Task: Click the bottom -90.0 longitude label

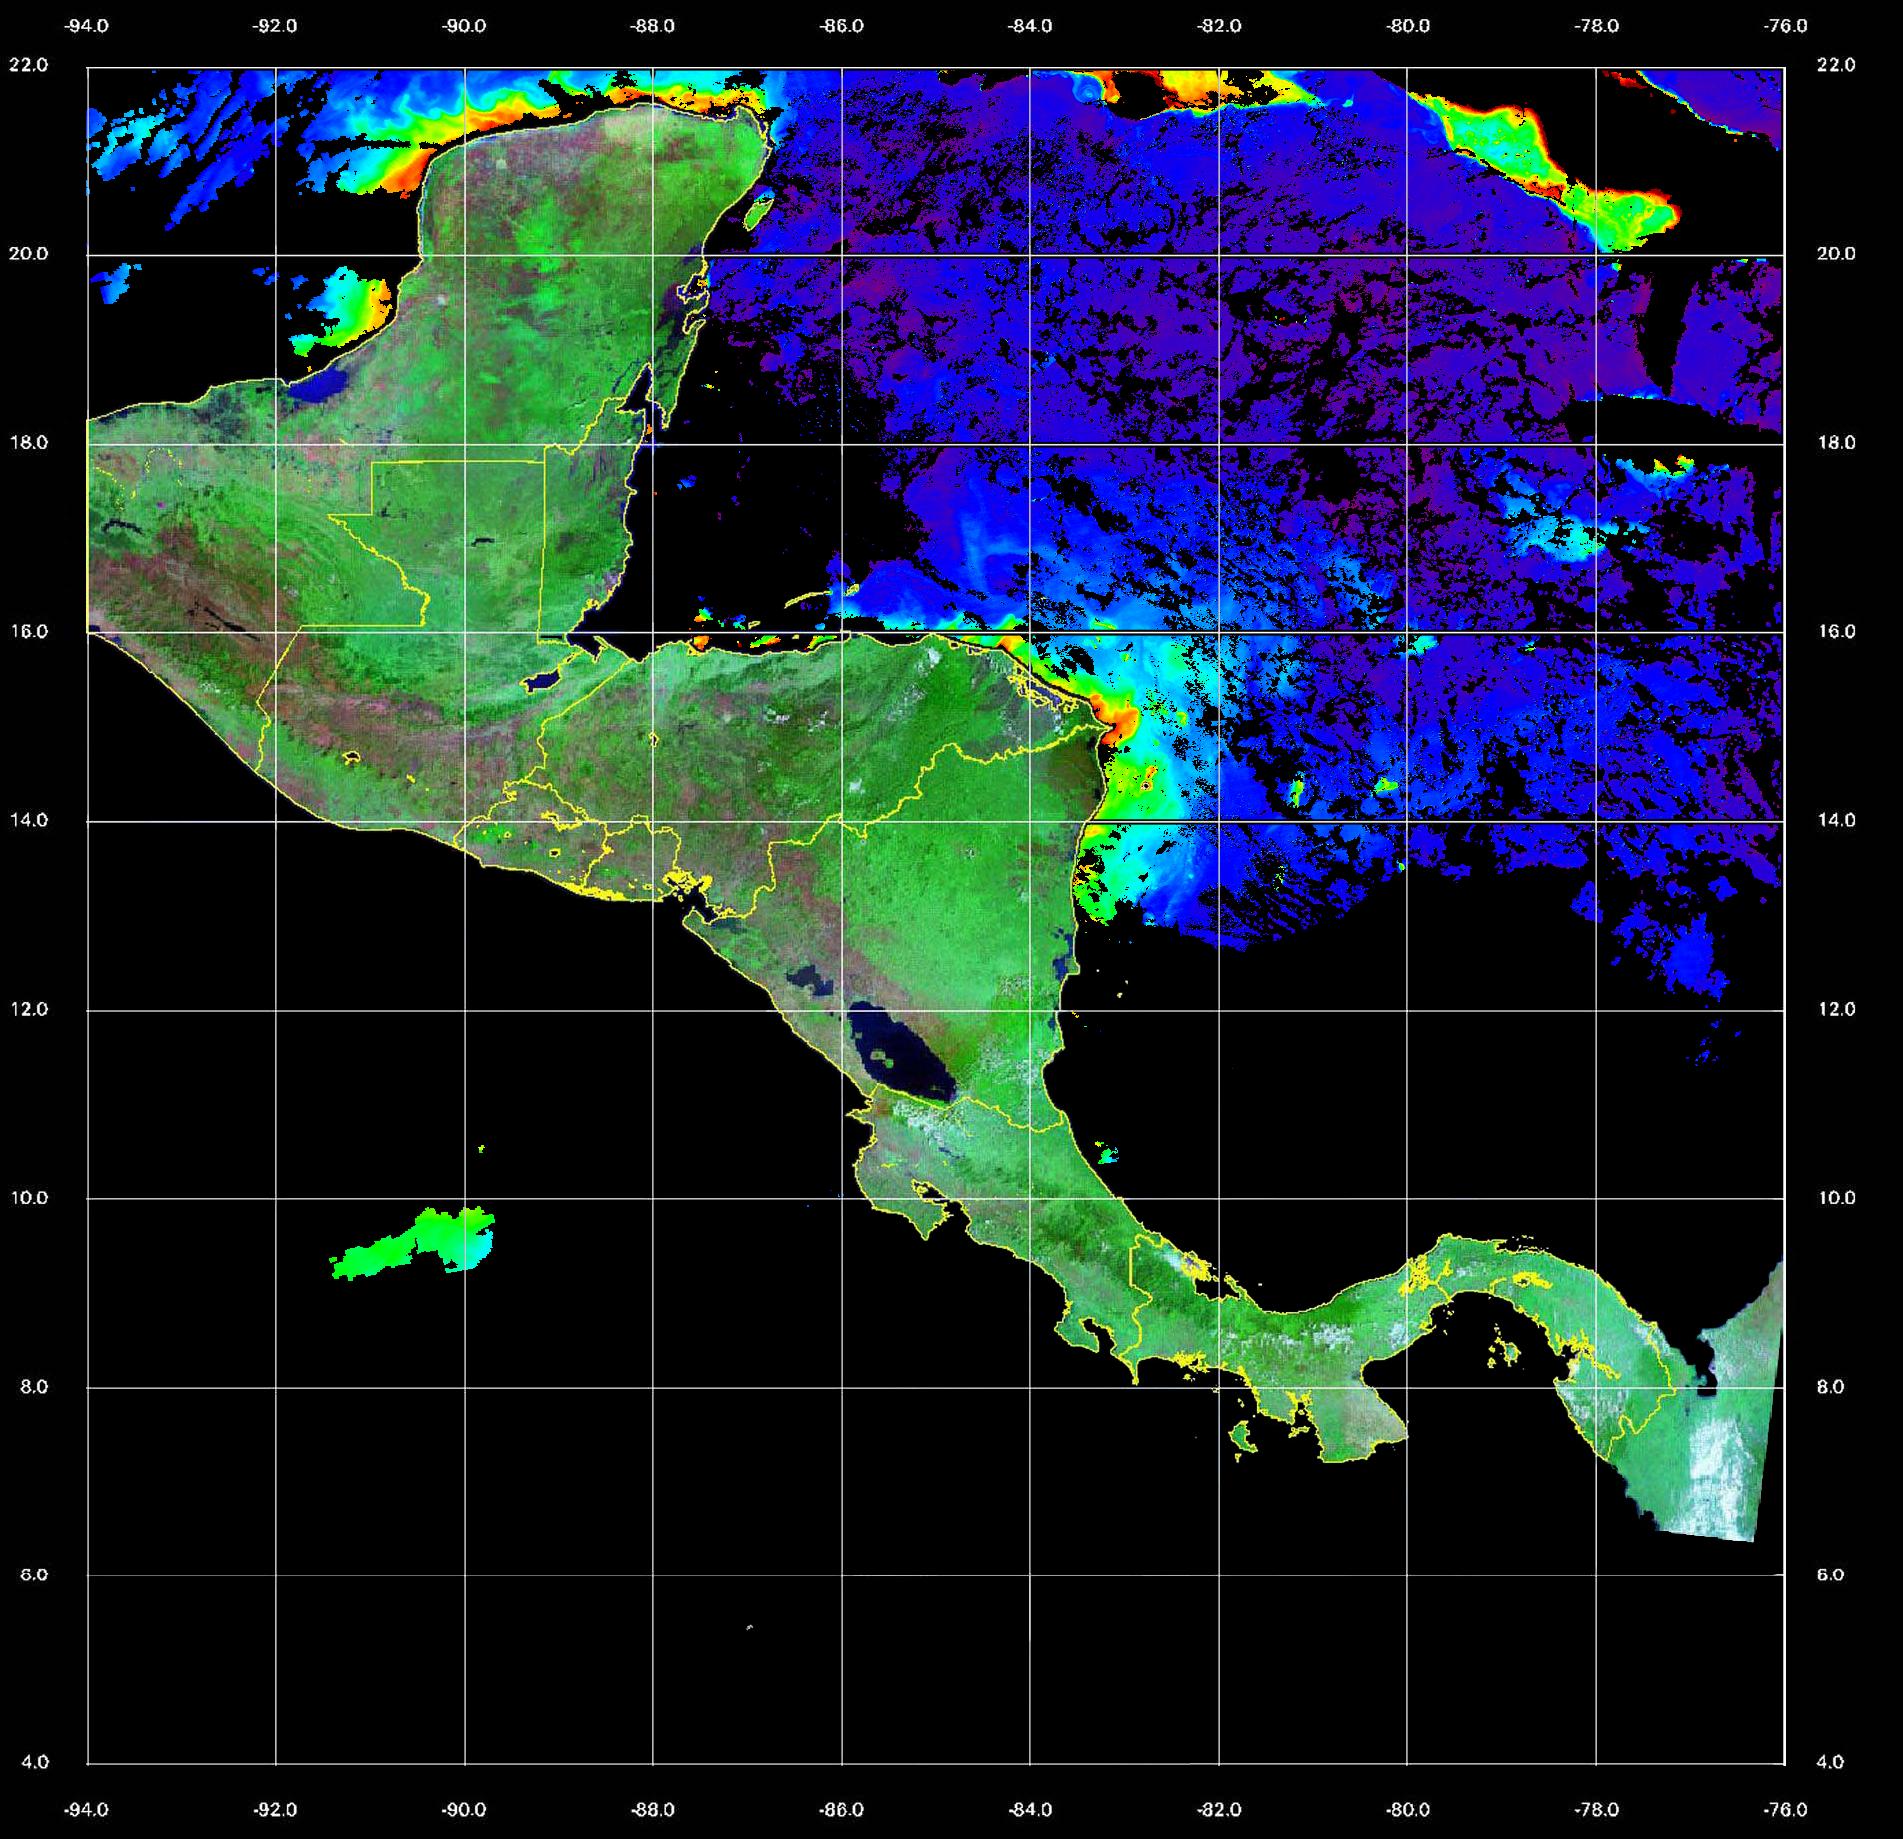Action: pyautogui.click(x=464, y=1809)
